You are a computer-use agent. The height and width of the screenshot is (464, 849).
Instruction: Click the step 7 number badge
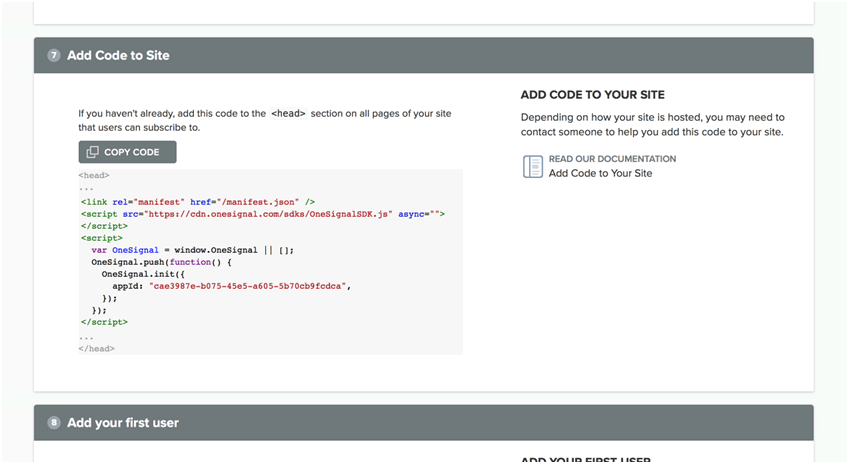[x=54, y=56]
